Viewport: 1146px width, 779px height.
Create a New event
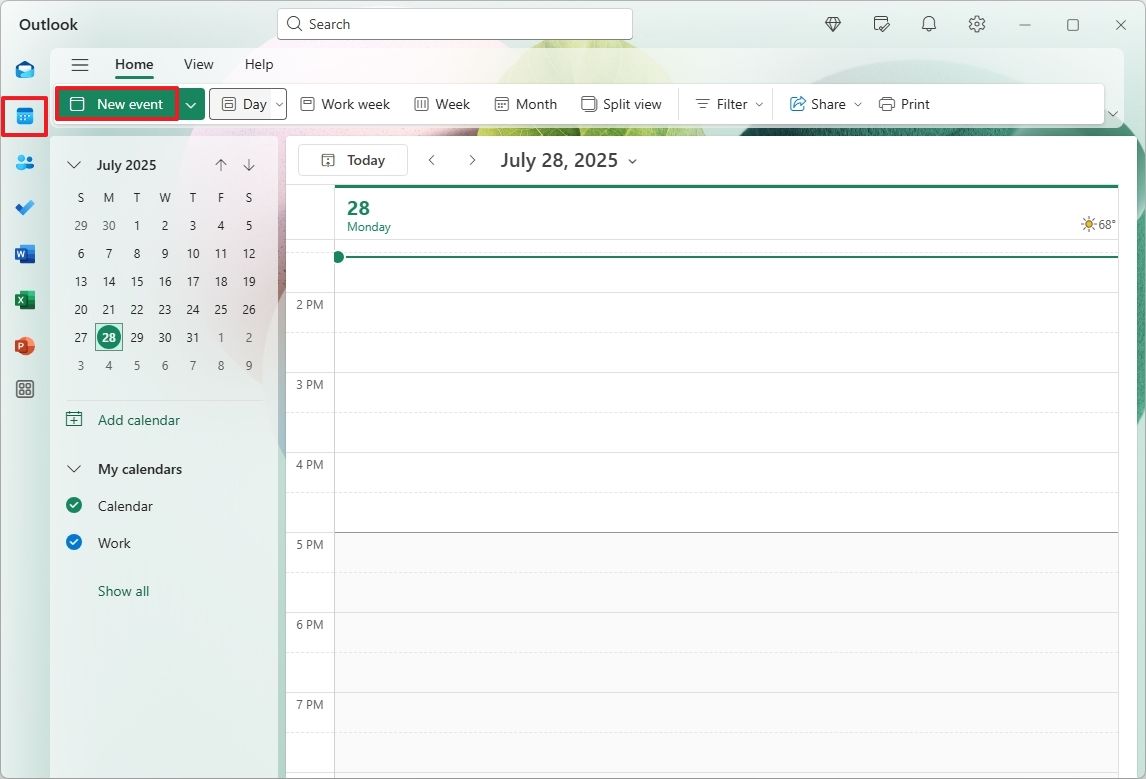117,103
